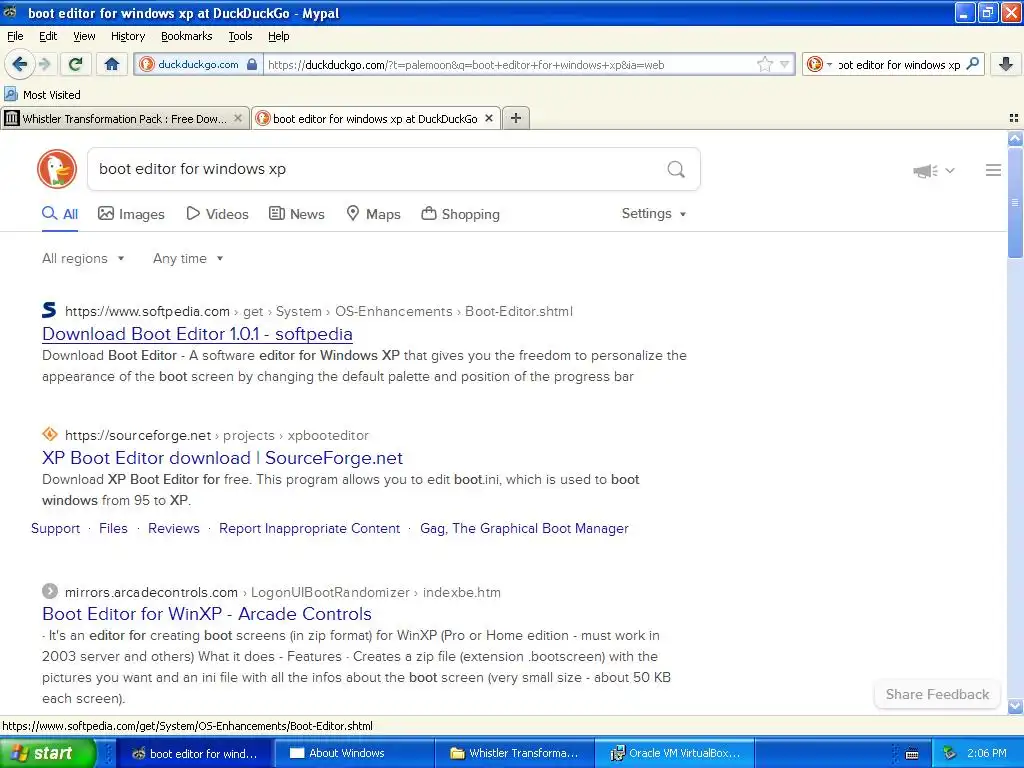Viewport: 1024px width, 768px height.
Task: Submit search with the magnifying glass icon
Action: [676, 170]
